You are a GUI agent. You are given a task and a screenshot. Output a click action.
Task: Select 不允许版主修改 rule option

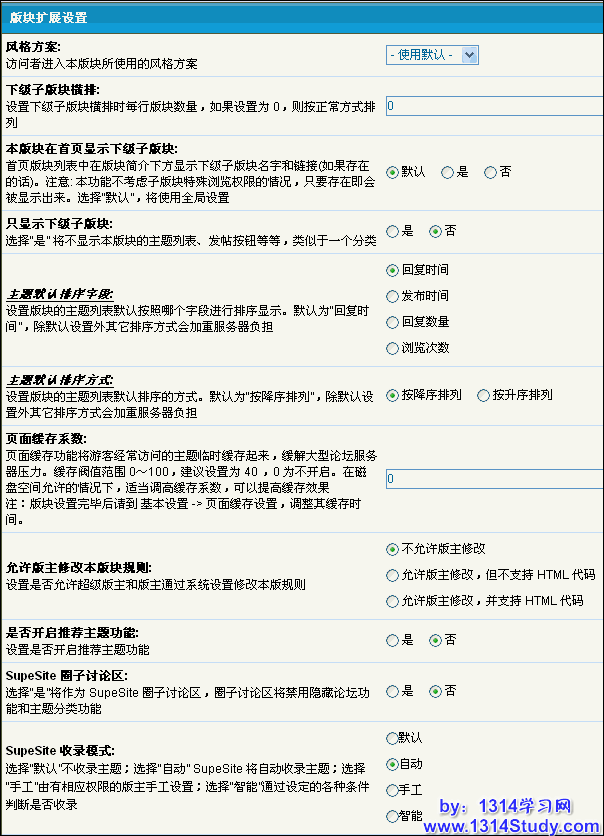[393, 549]
